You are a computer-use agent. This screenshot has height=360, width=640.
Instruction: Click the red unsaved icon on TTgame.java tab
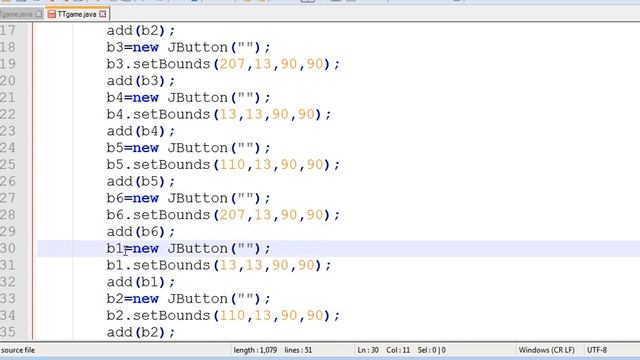coord(51,14)
